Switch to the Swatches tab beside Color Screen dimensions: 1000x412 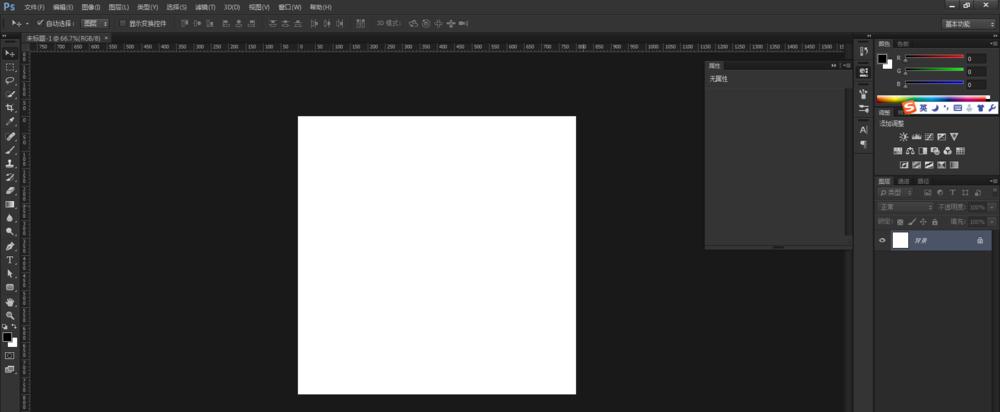(x=902, y=44)
